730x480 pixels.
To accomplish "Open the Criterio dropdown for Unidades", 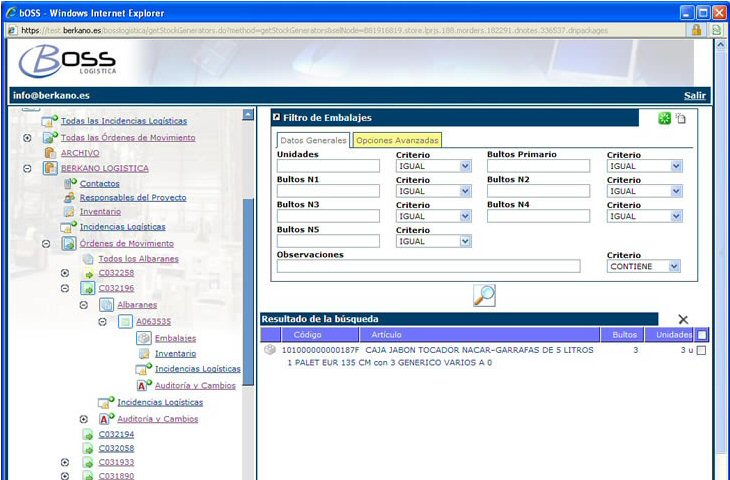I will click(x=433, y=166).
